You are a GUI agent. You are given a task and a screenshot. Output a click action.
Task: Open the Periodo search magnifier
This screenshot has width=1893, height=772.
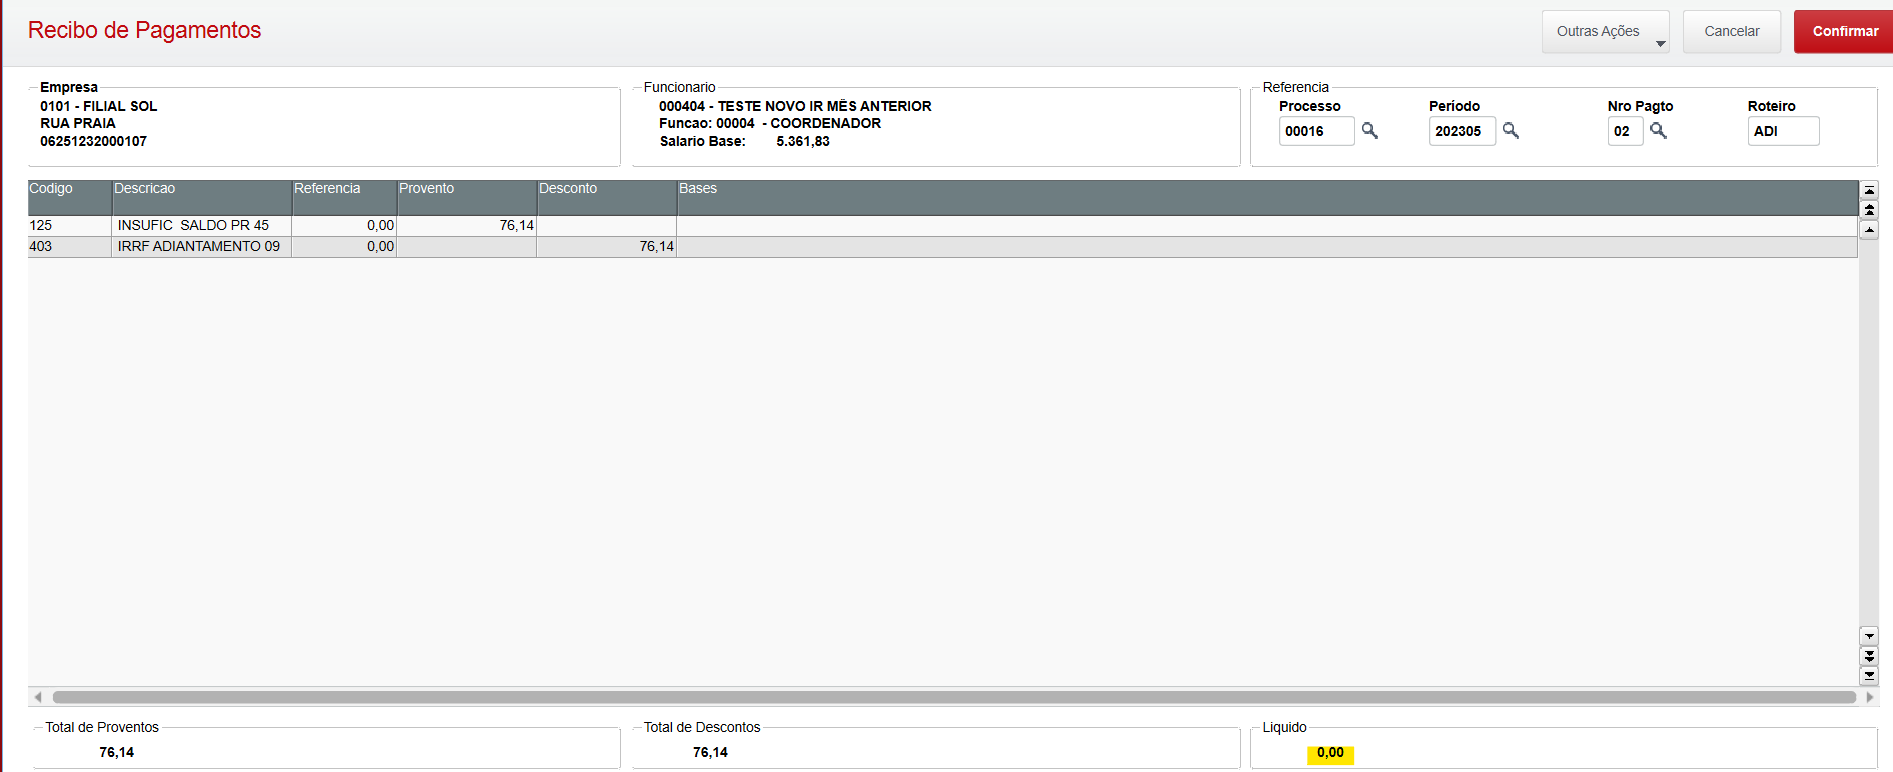1511,131
